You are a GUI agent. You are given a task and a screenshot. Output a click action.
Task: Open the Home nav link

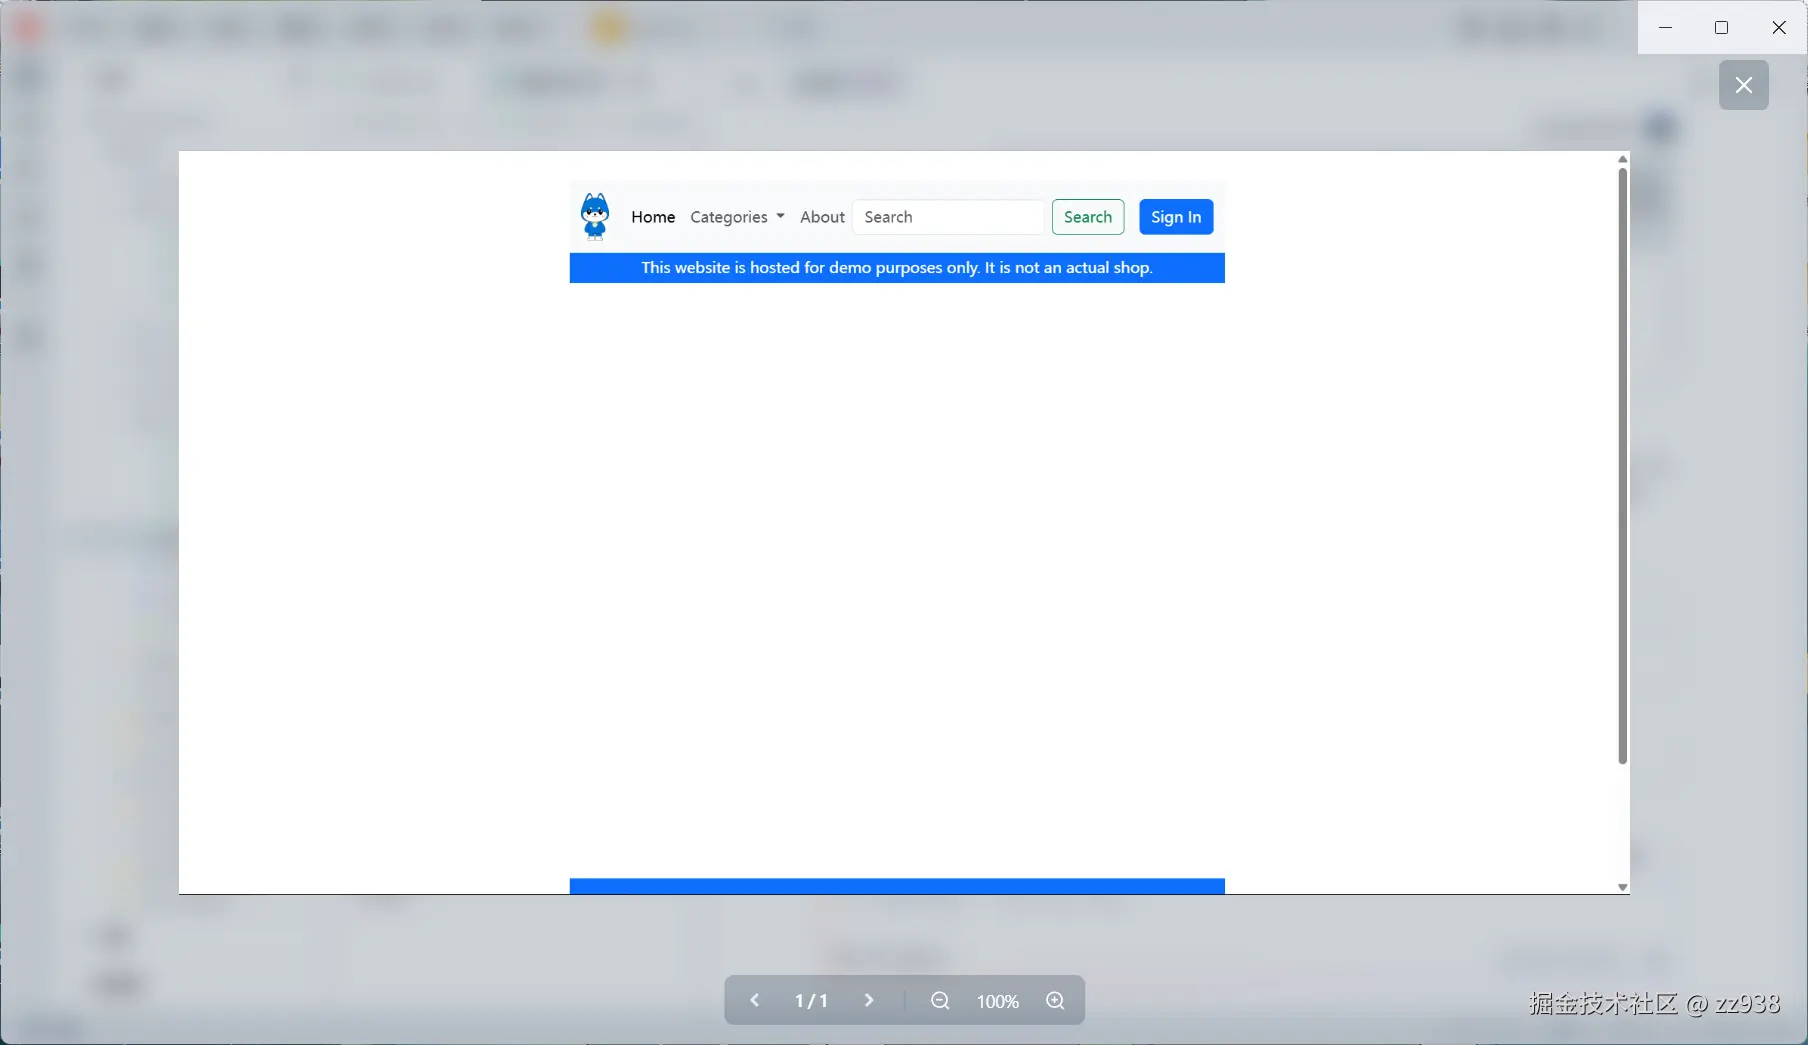coord(653,217)
